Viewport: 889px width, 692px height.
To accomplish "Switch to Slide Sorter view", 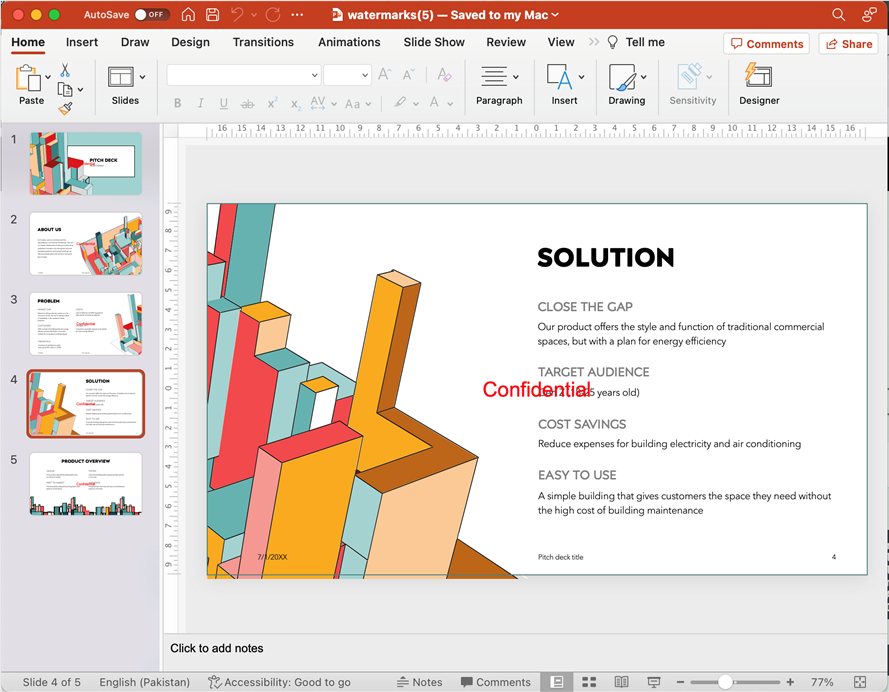I will click(x=589, y=682).
